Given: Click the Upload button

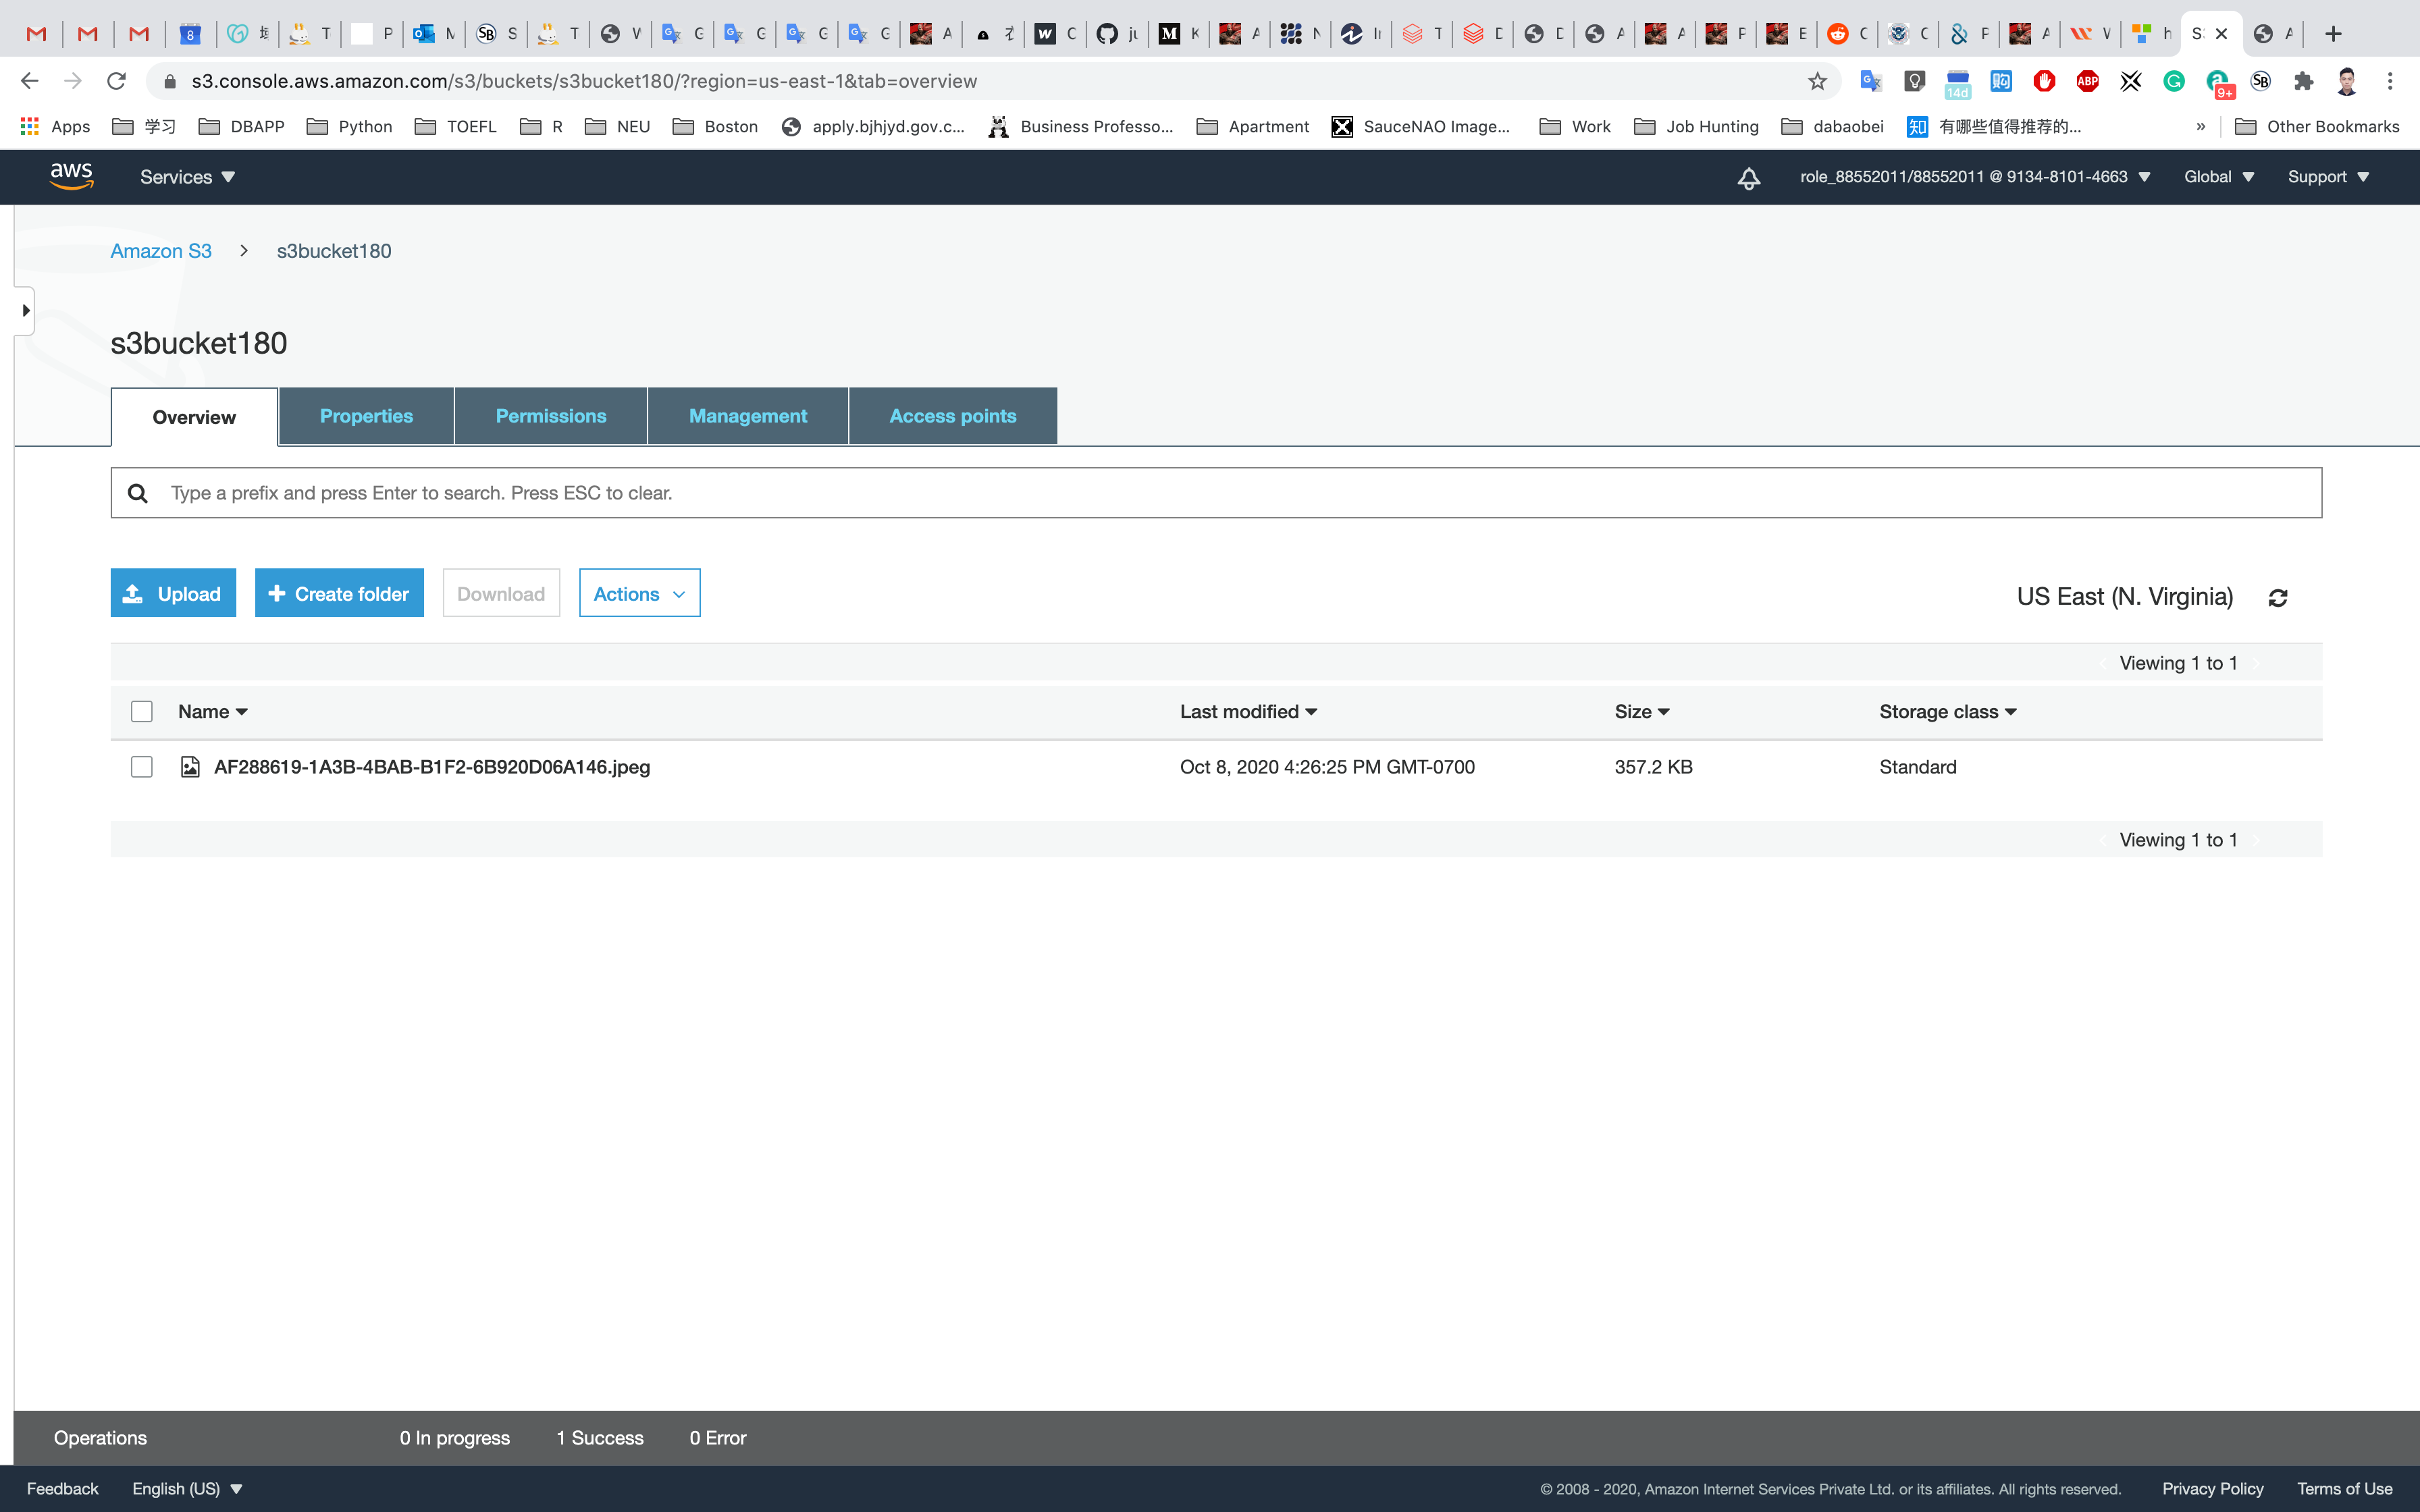Looking at the screenshot, I should pos(173,594).
